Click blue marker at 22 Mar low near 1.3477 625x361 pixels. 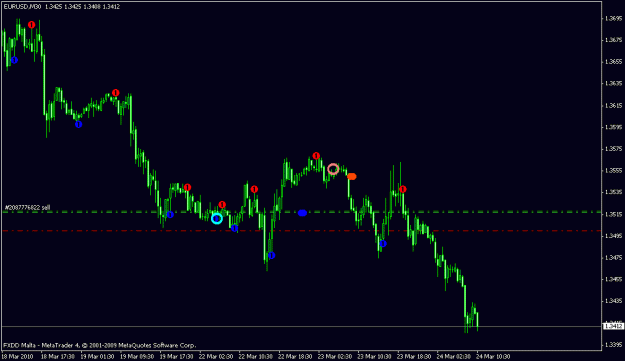coord(271,255)
